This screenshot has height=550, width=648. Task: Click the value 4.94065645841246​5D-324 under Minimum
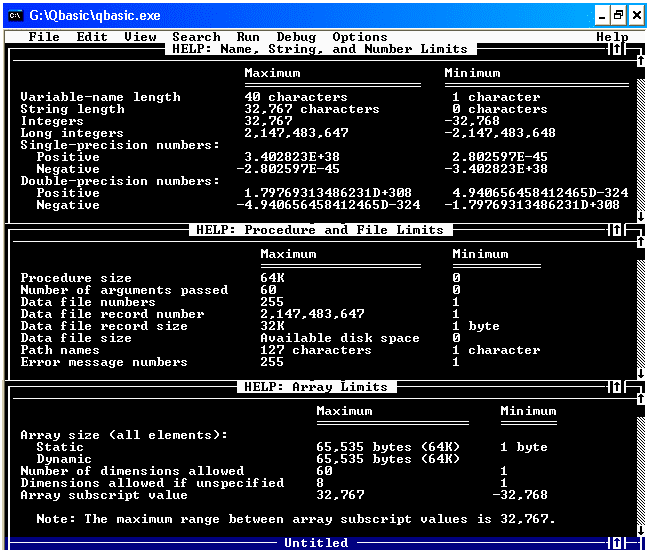click(540, 193)
